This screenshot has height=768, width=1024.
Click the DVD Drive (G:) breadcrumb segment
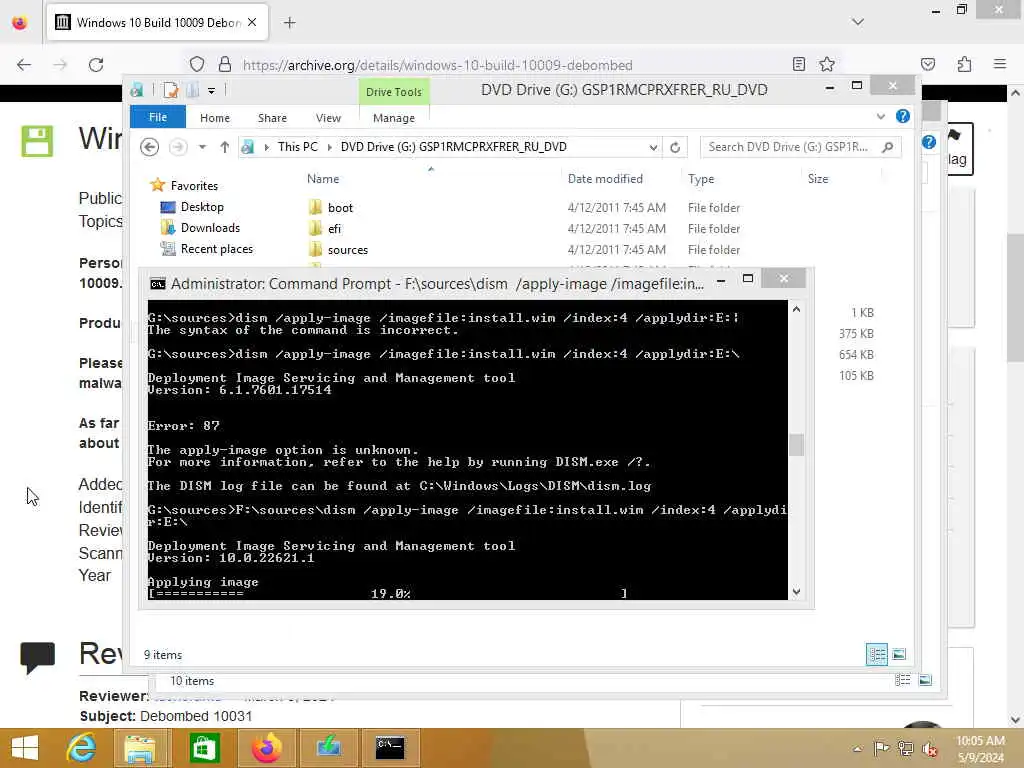(453, 147)
